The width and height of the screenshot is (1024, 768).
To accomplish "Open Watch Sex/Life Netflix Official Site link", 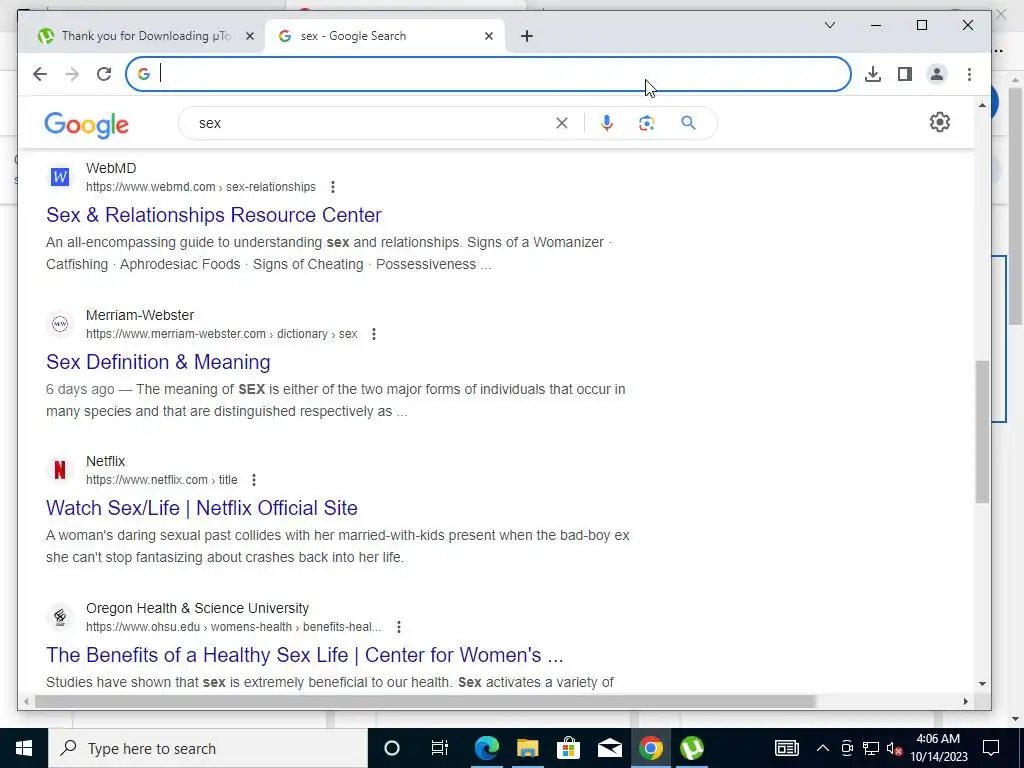I will click(x=202, y=508).
